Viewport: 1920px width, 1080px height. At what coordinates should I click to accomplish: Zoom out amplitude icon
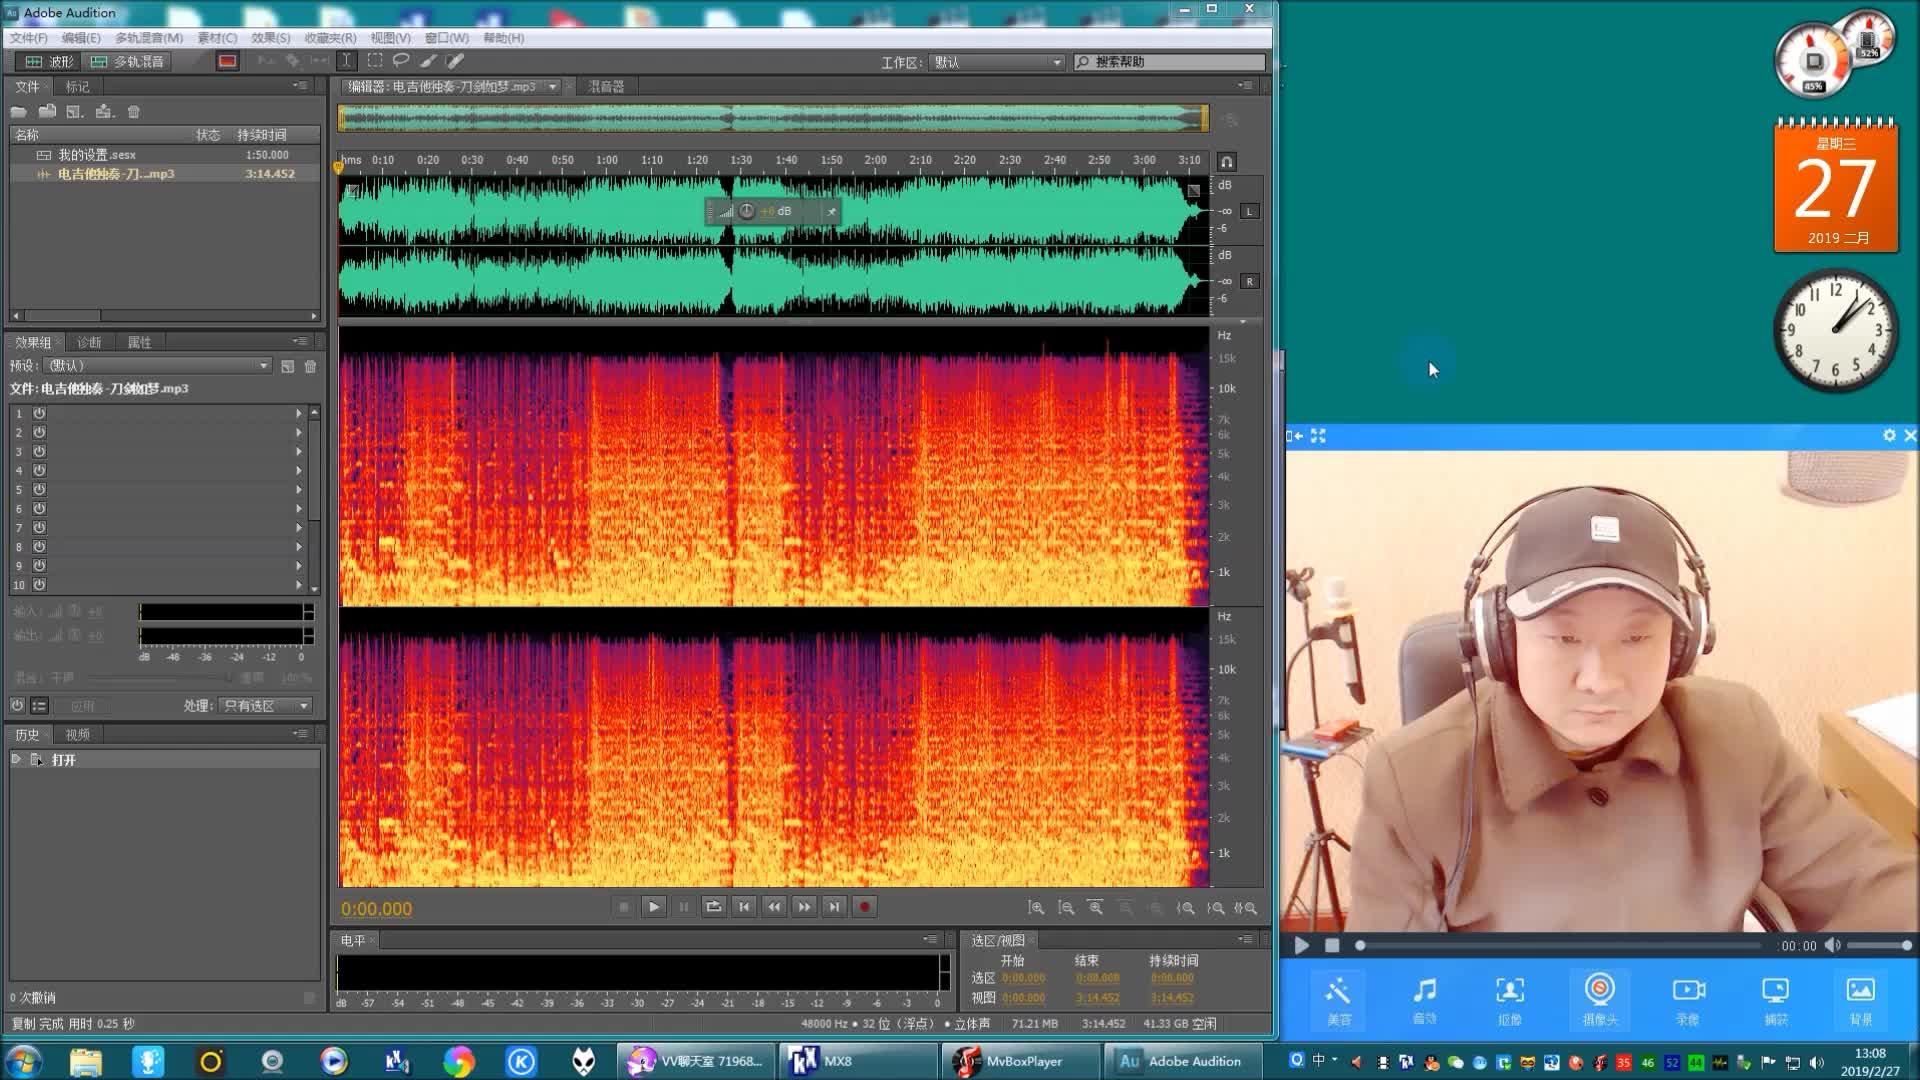pos(1066,908)
